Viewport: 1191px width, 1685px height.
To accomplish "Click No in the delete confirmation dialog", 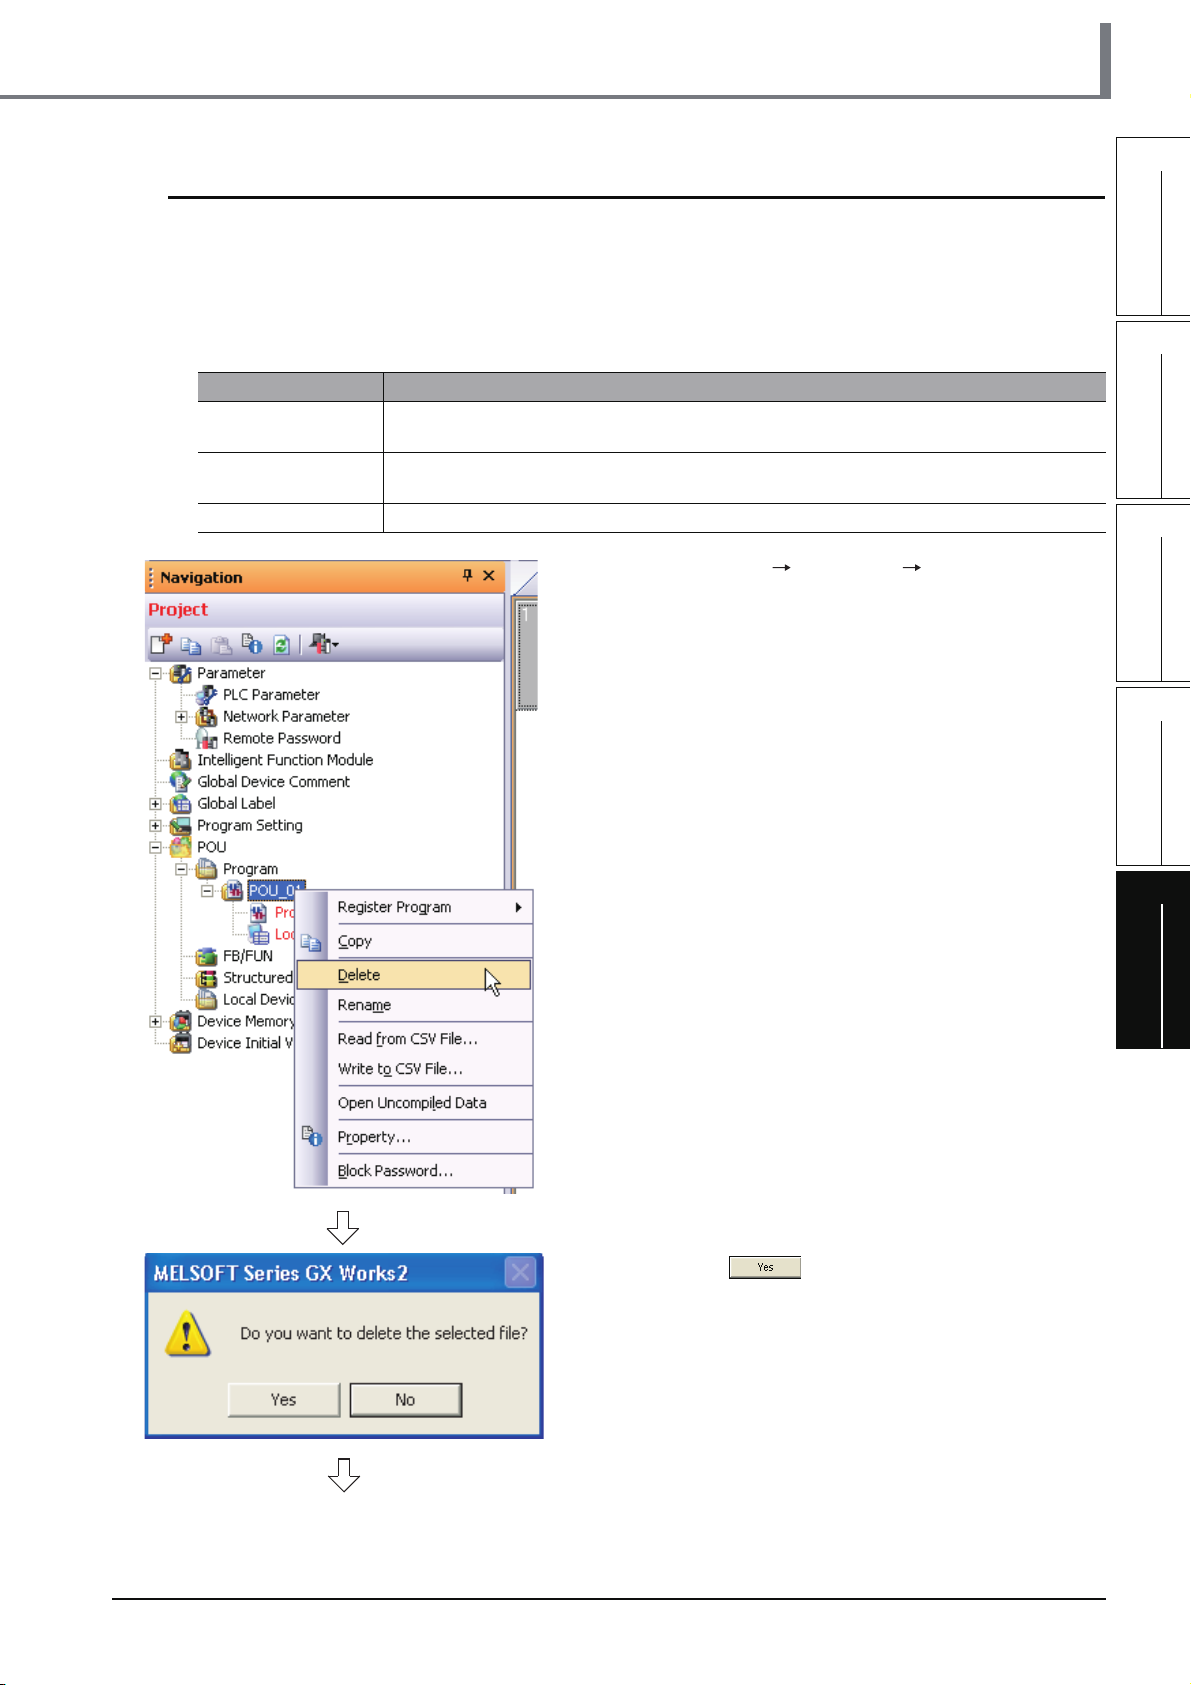I will tap(405, 1400).
